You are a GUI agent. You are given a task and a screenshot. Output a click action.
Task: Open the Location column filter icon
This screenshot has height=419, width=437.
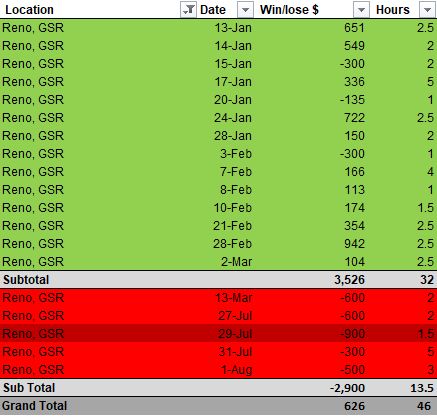pos(188,10)
